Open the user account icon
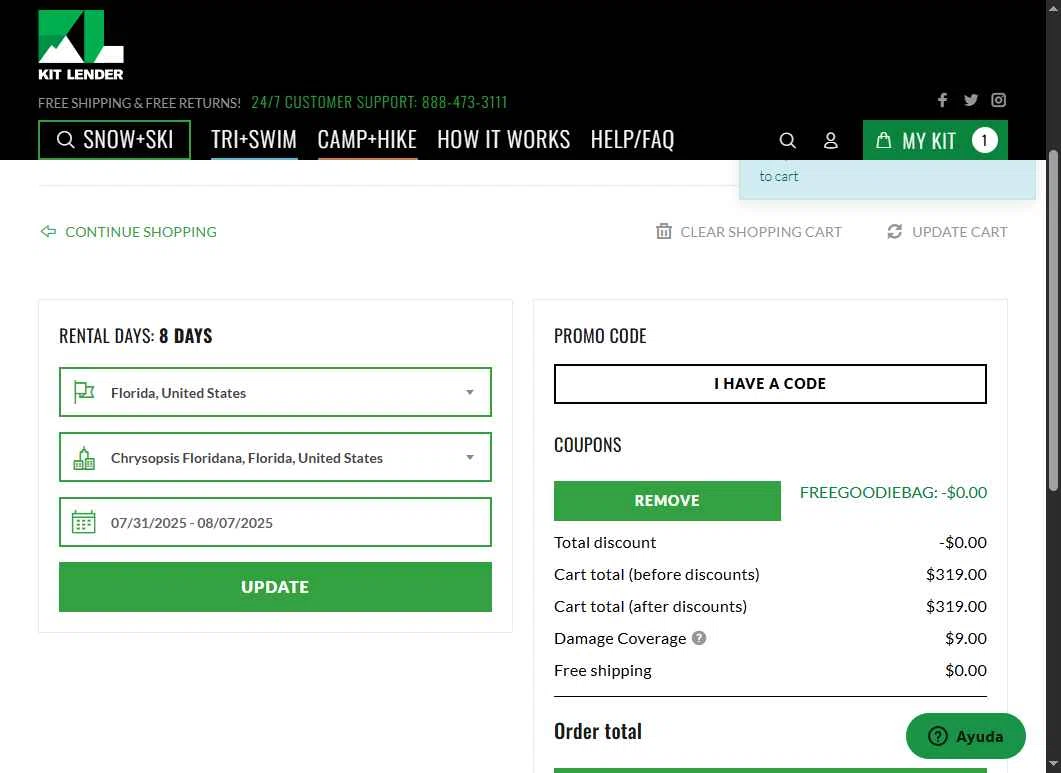This screenshot has width=1061, height=773. [x=831, y=140]
